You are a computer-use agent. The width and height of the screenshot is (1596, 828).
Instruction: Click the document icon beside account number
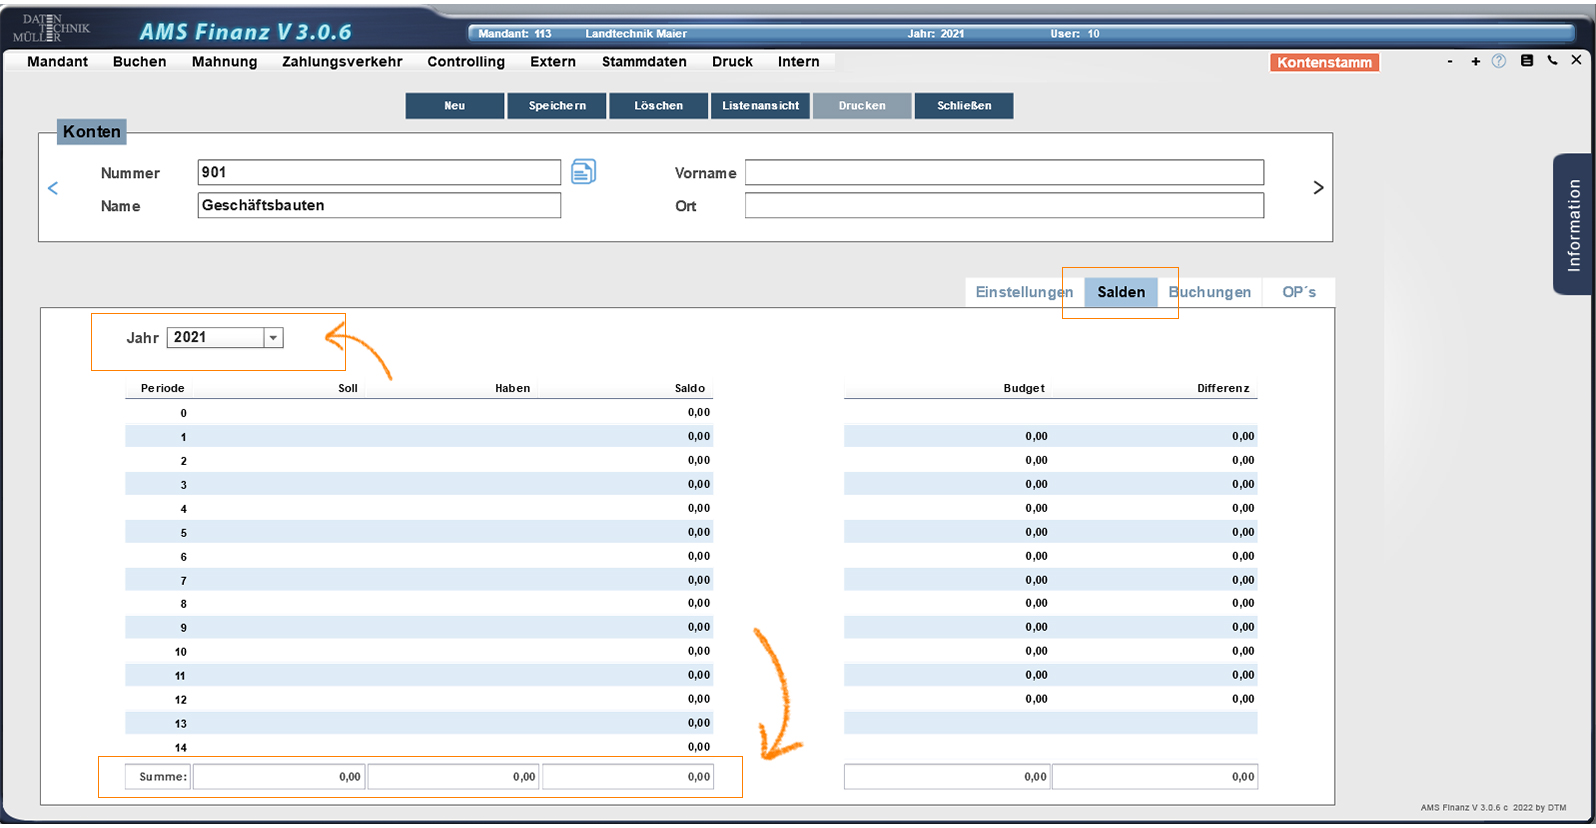pyautogui.click(x=583, y=172)
